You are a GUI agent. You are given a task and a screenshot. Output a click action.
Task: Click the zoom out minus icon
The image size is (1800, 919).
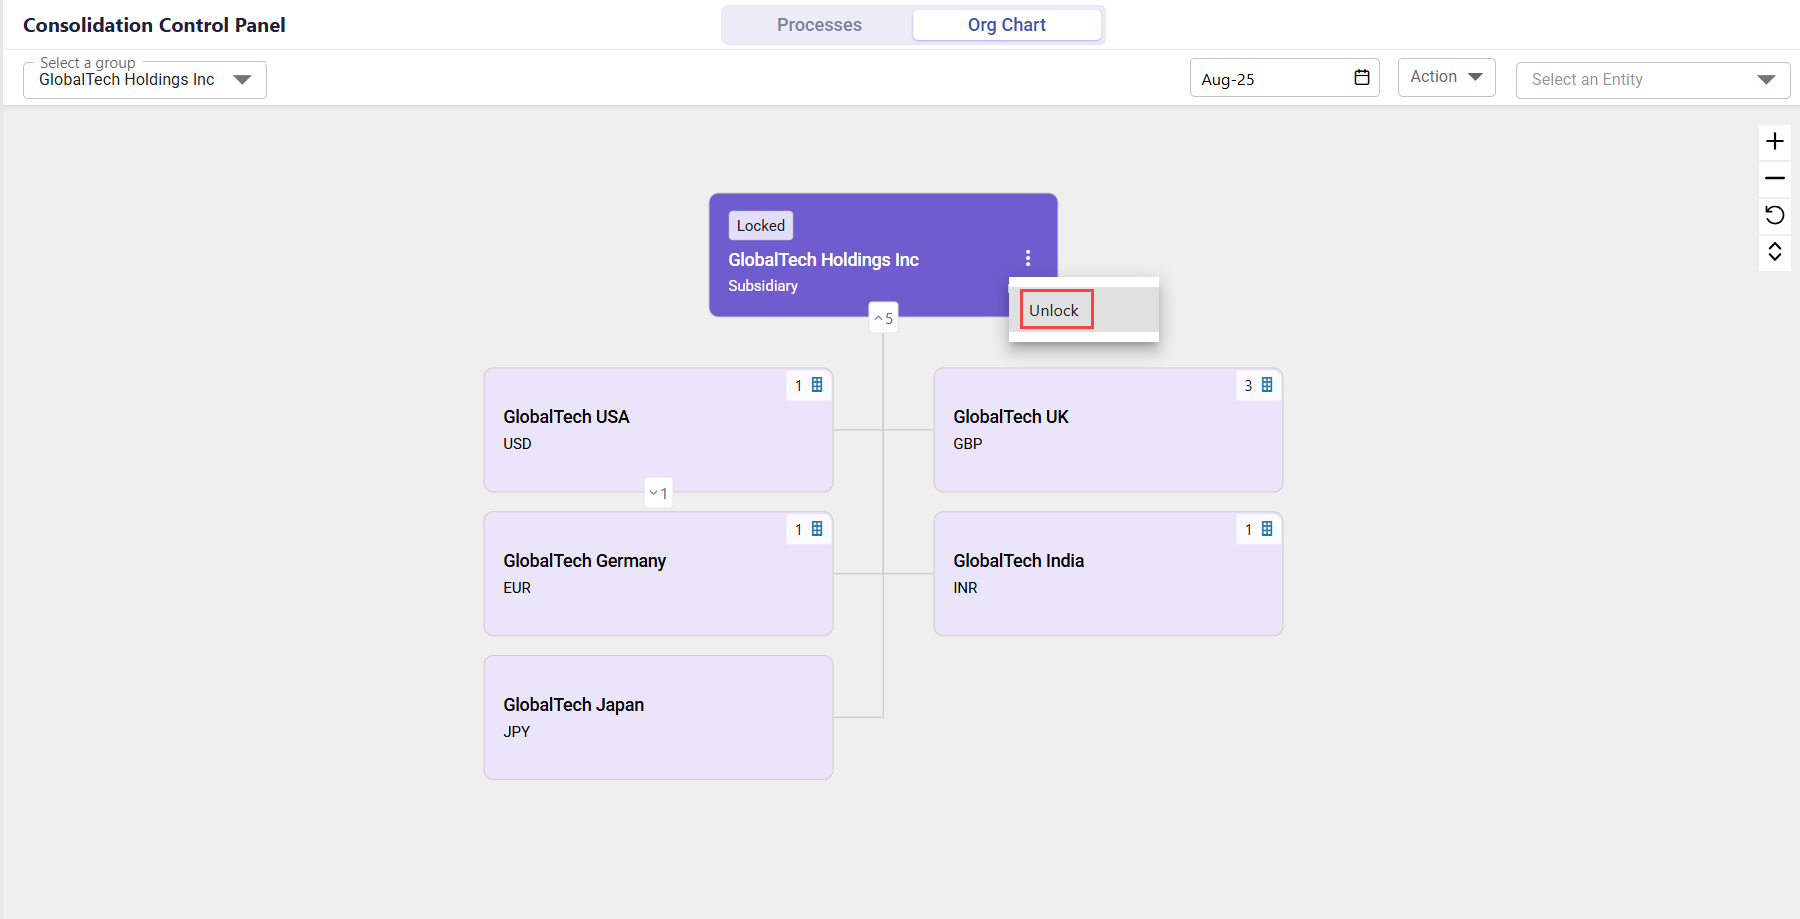(x=1775, y=178)
